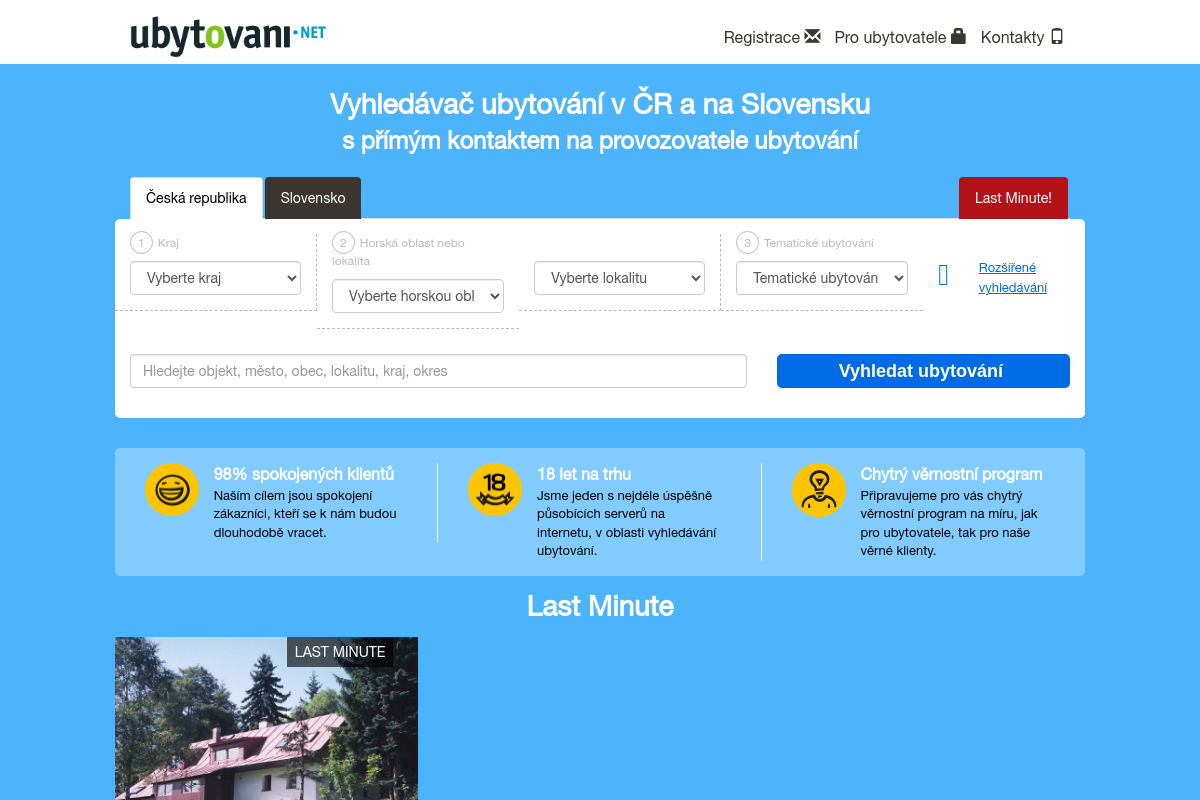Click the lightbulb-head icon for věrnostní program
The image size is (1200, 800).
819,490
